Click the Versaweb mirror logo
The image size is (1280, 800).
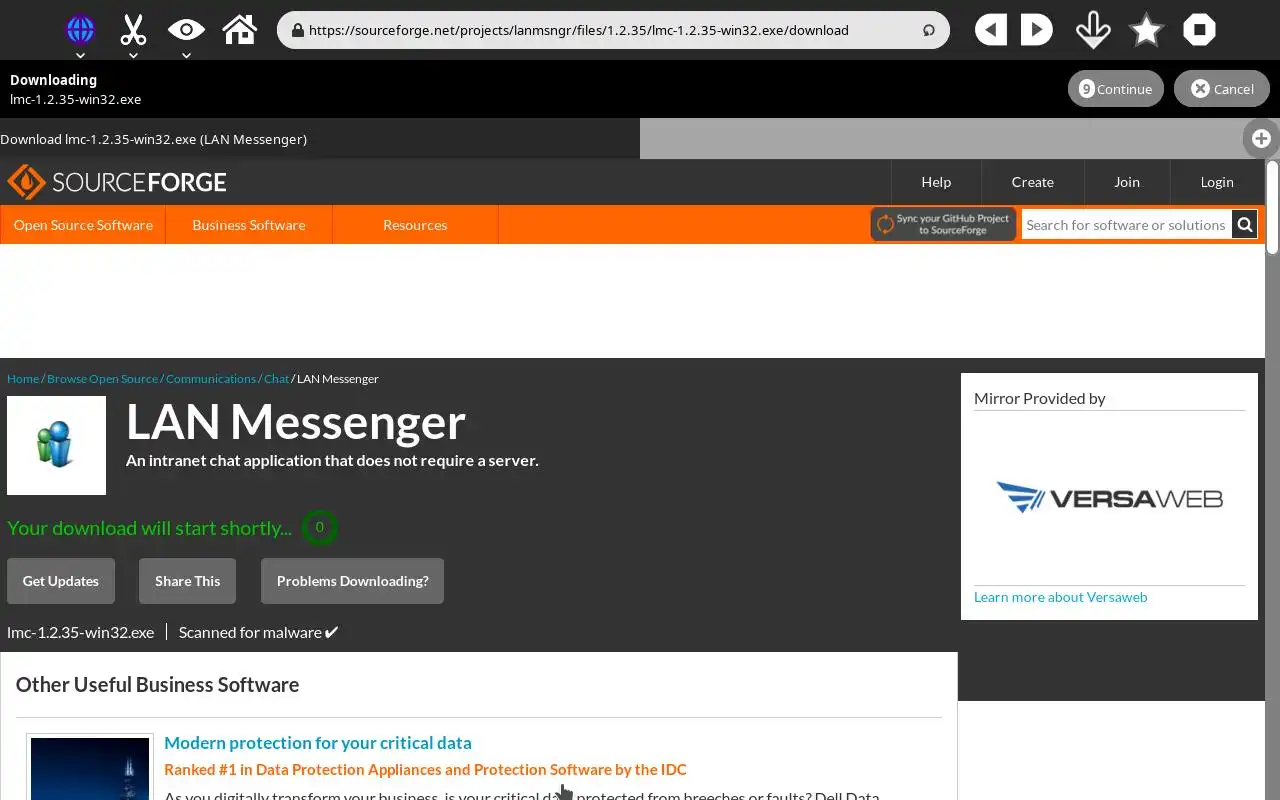pos(1109,497)
